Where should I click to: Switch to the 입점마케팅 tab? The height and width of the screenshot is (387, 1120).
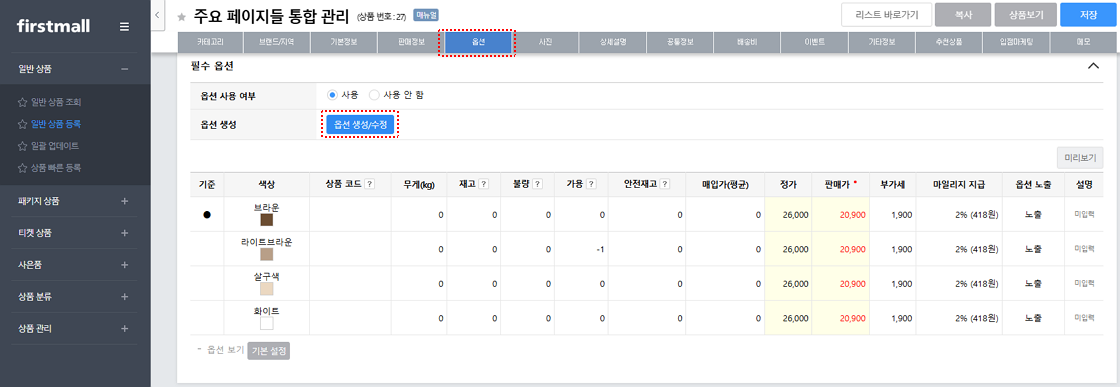pyautogui.click(x=1016, y=43)
